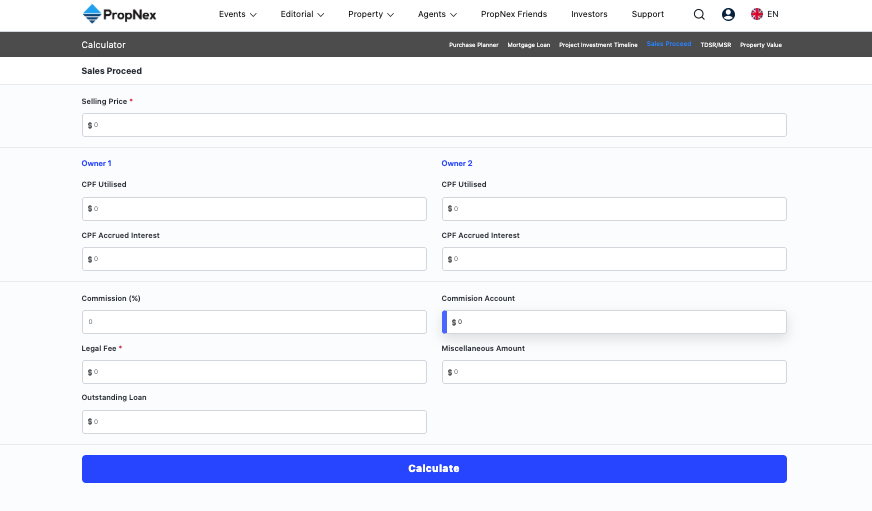Open the Agents dropdown menu
The width and height of the screenshot is (872, 511).
click(437, 15)
